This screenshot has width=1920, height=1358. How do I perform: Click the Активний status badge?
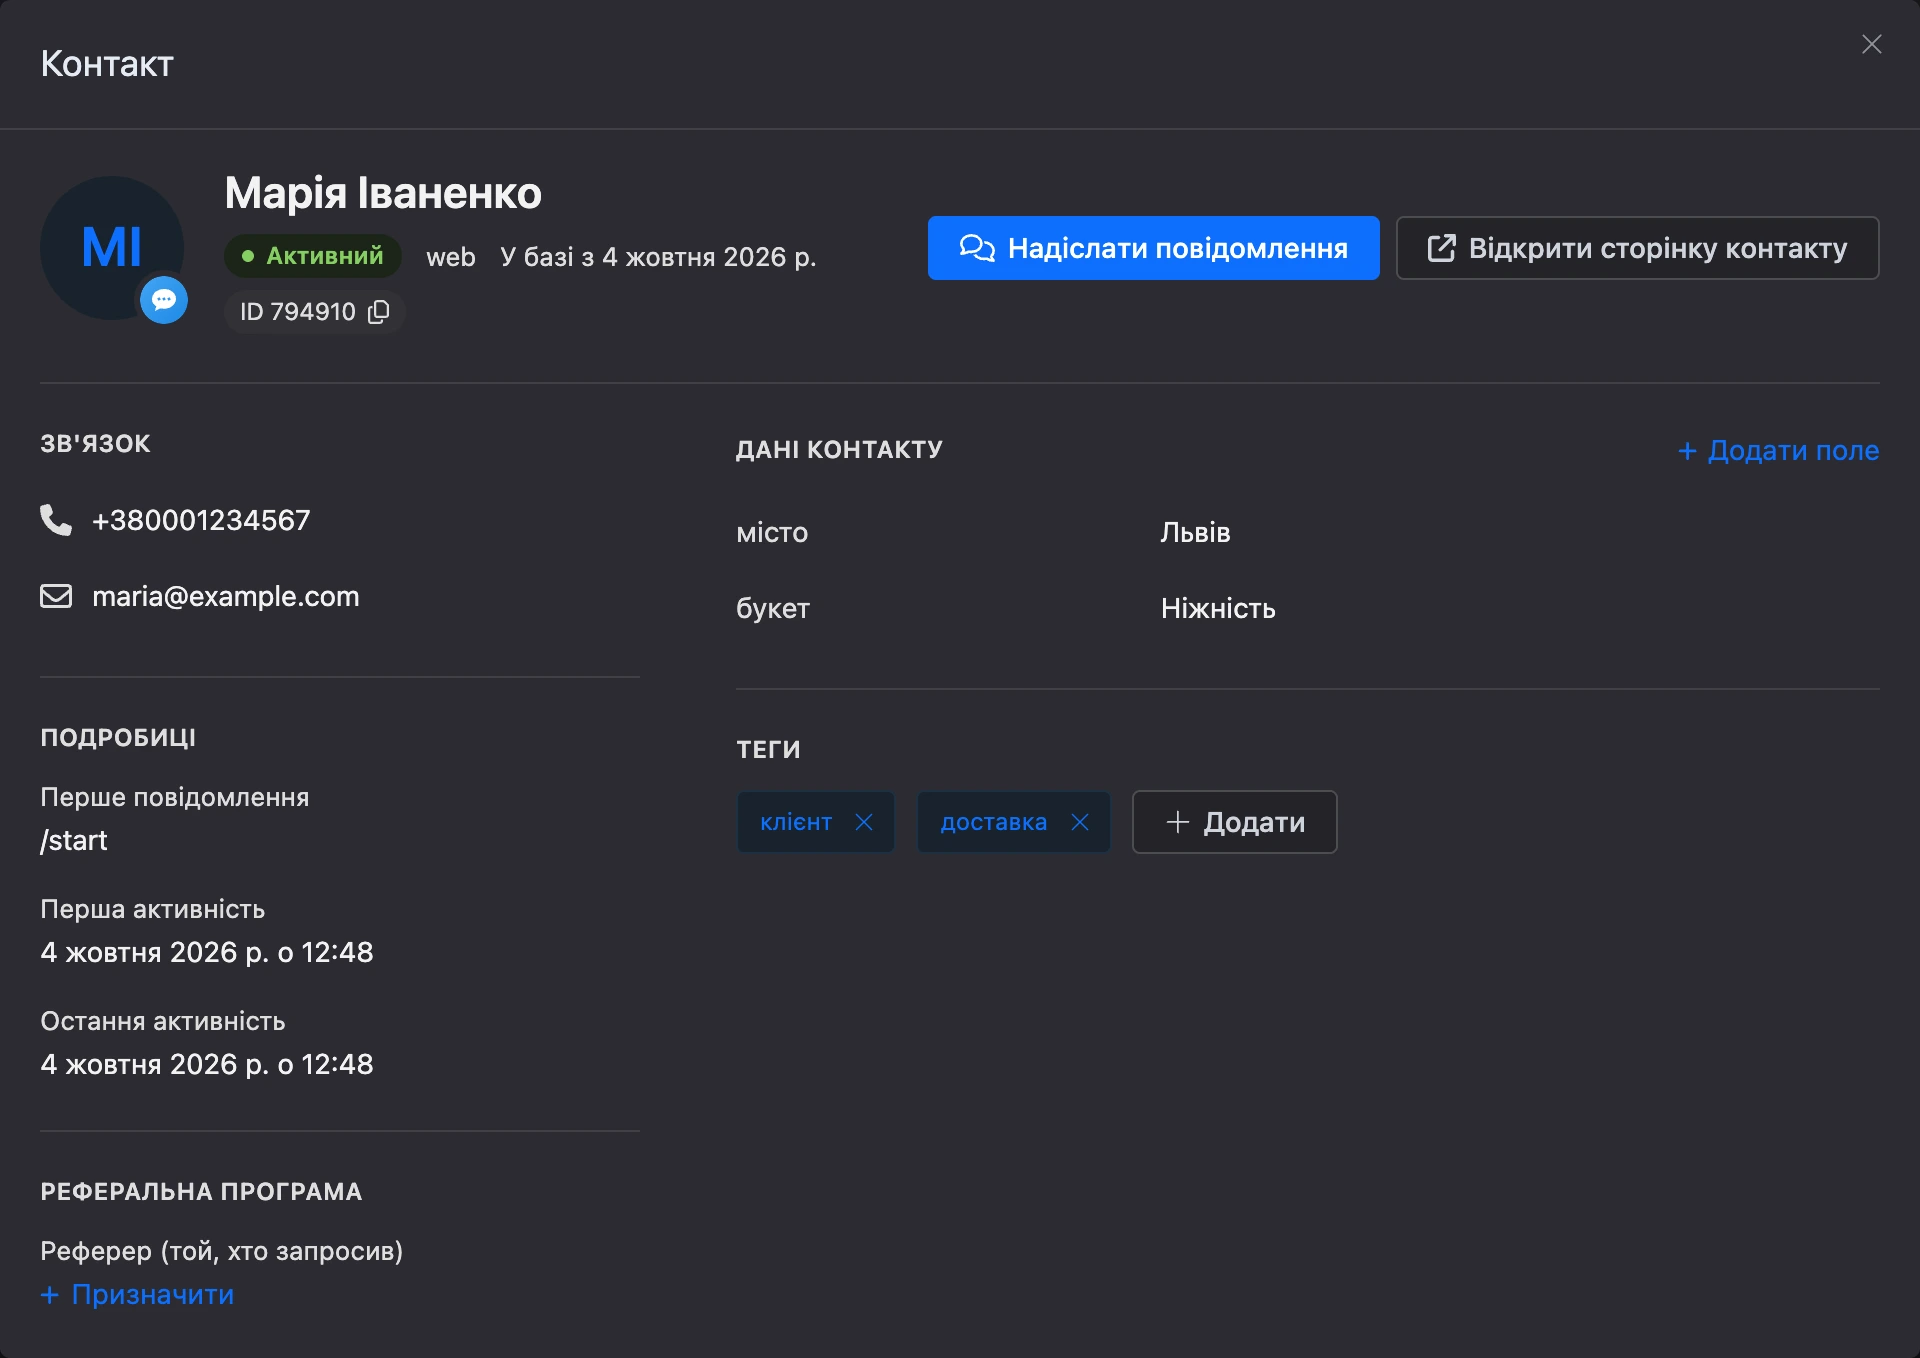[x=313, y=256]
